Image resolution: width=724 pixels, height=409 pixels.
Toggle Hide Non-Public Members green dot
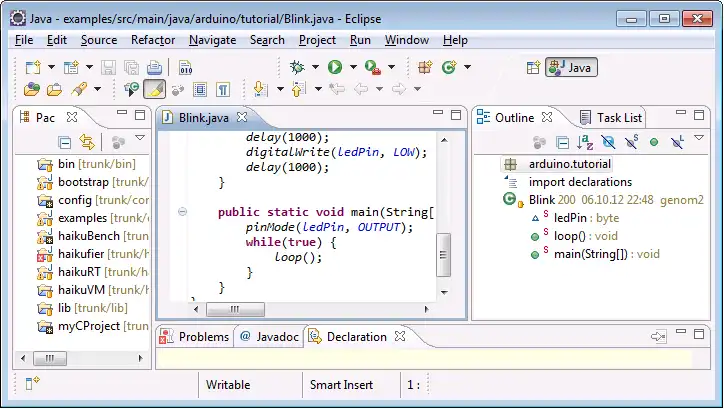654,142
